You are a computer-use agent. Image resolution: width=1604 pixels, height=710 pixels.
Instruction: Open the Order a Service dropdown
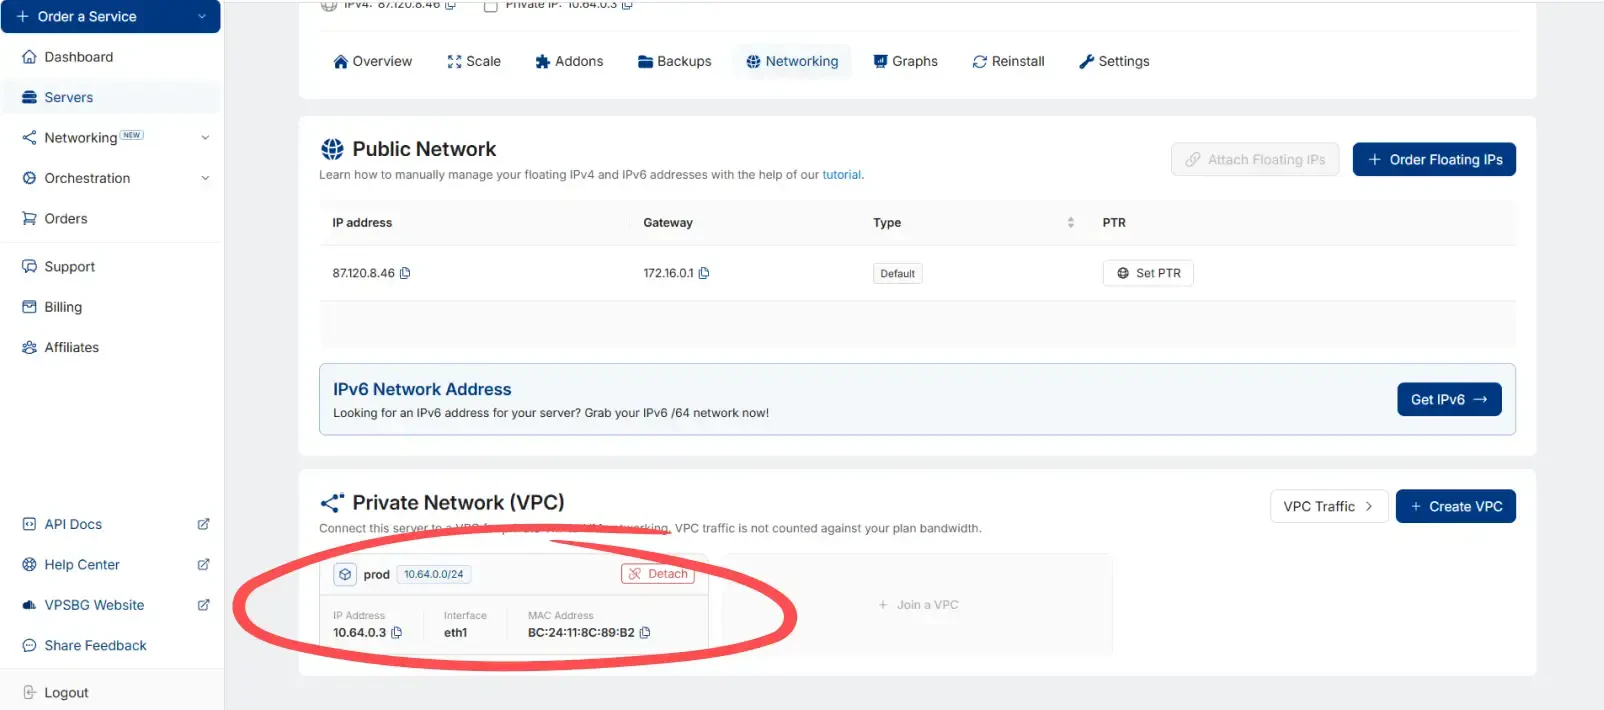click(202, 17)
